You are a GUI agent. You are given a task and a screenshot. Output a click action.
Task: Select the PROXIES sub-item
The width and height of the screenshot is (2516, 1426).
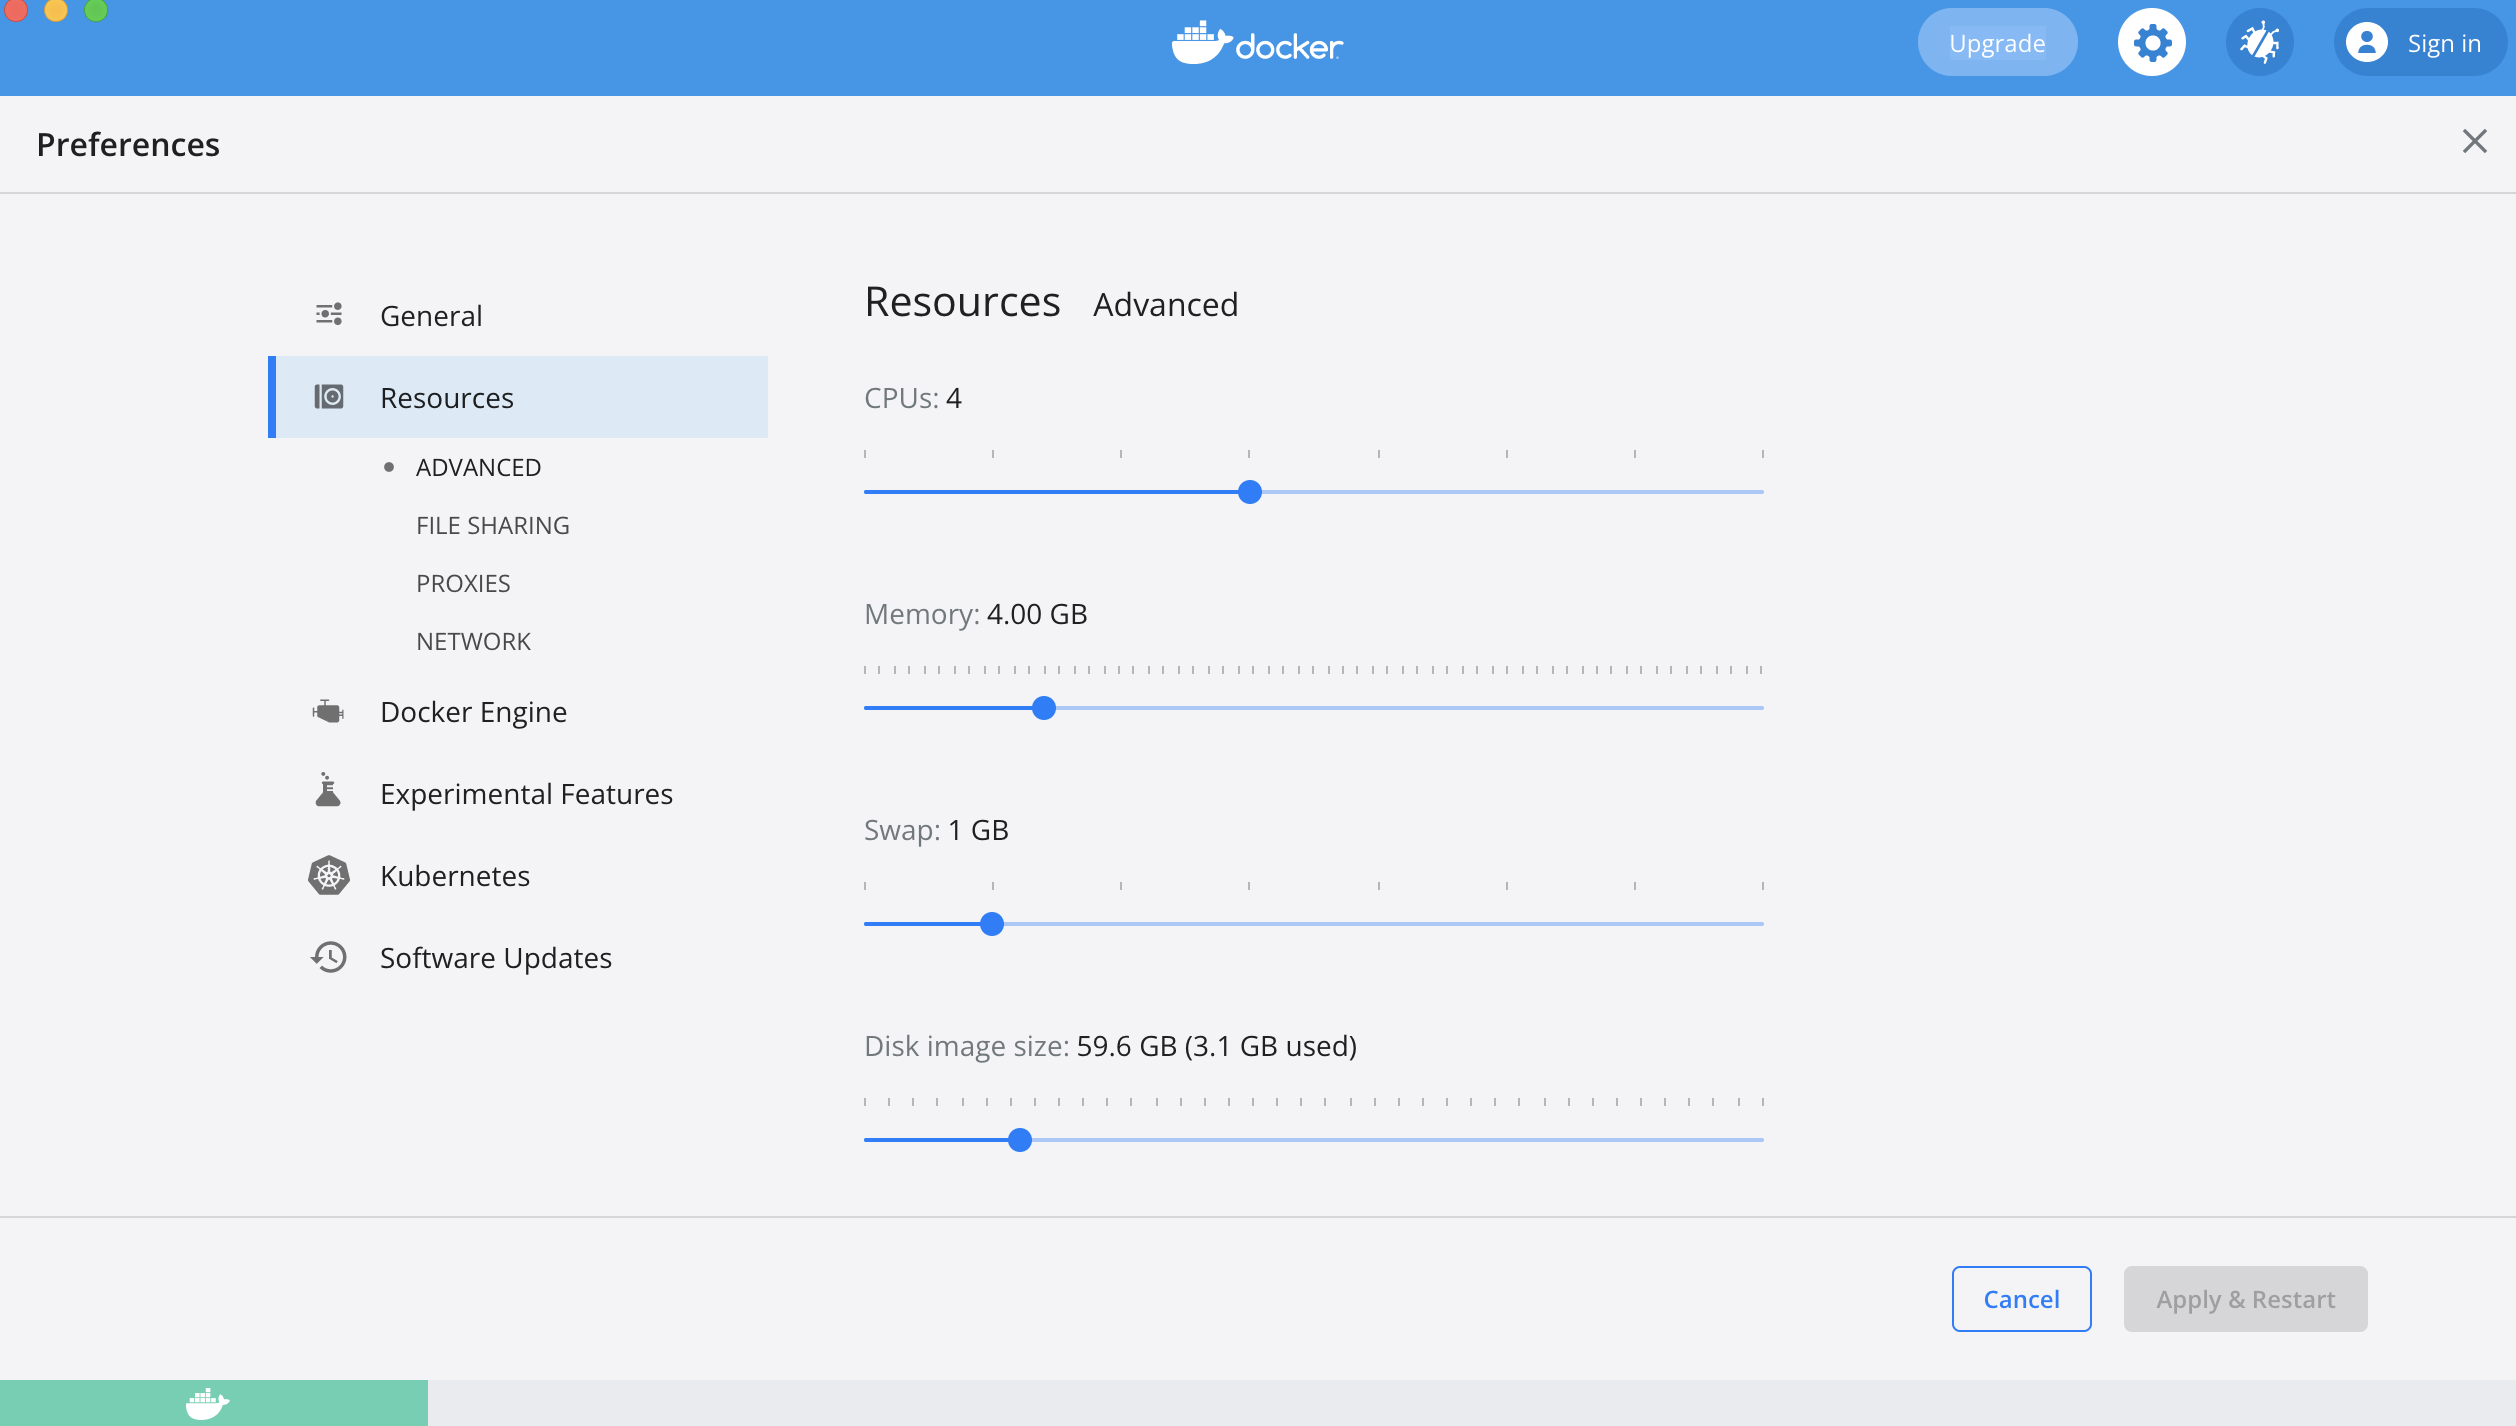(x=463, y=583)
